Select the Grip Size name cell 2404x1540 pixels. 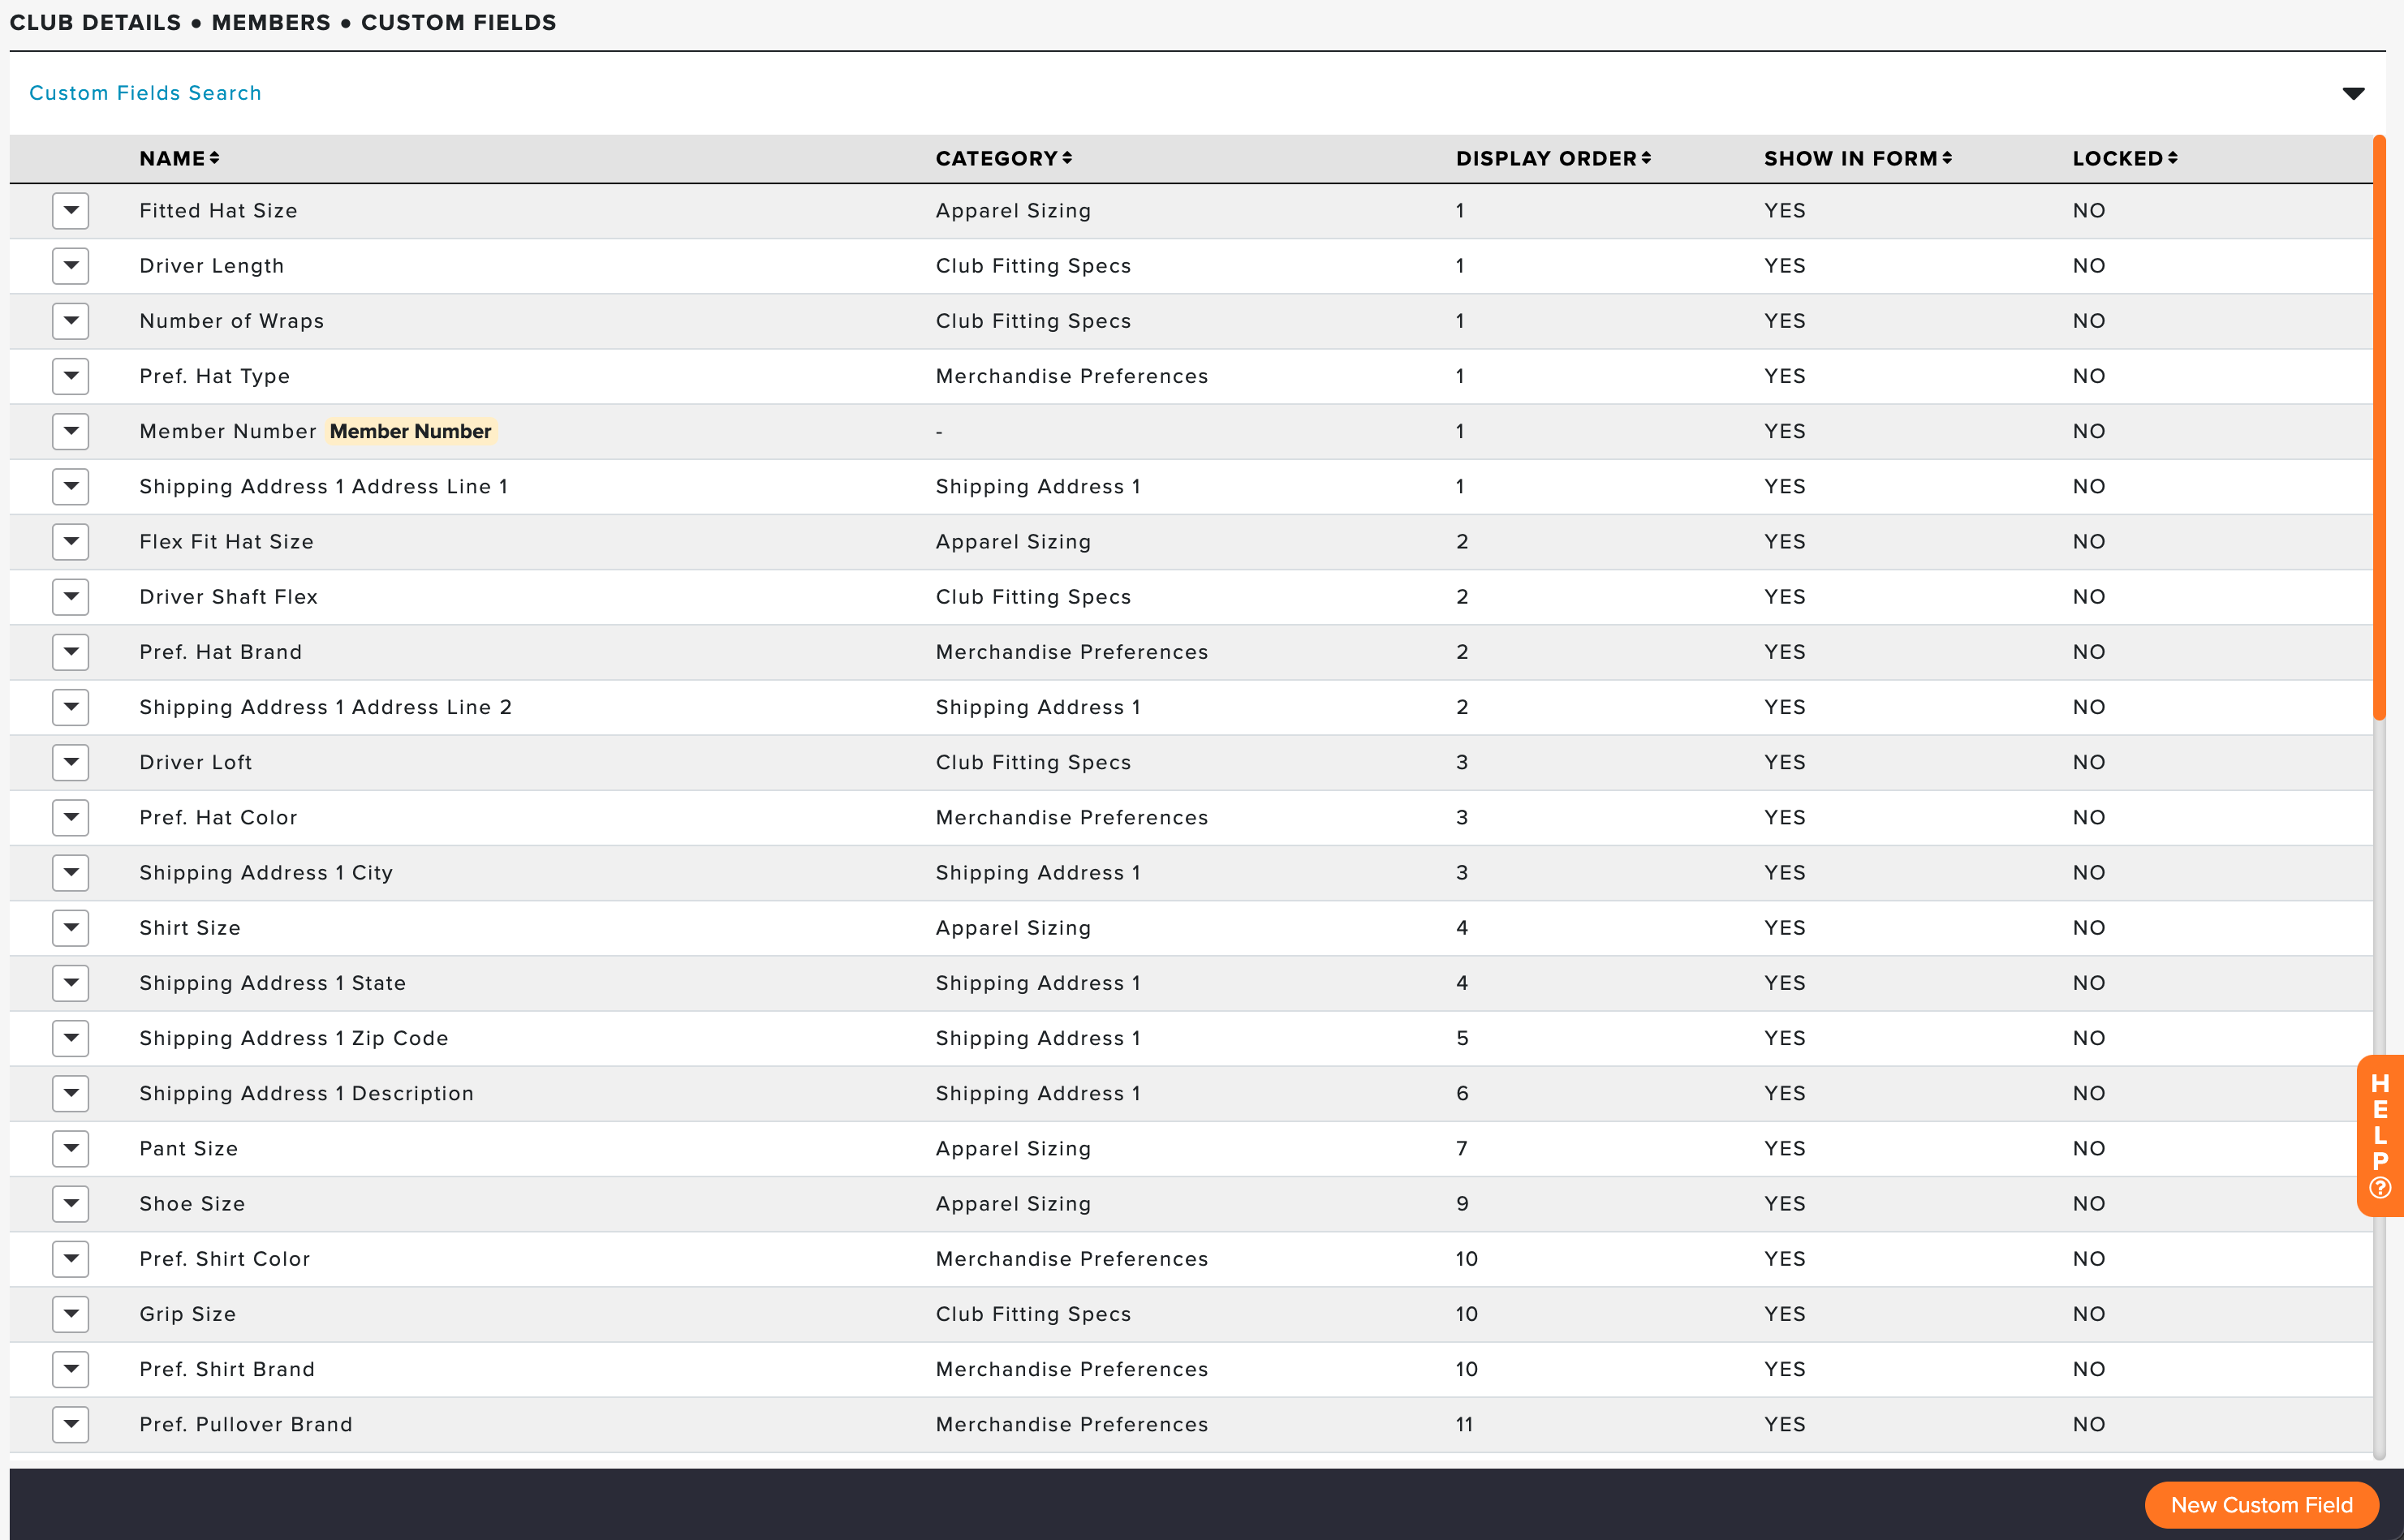(188, 1314)
